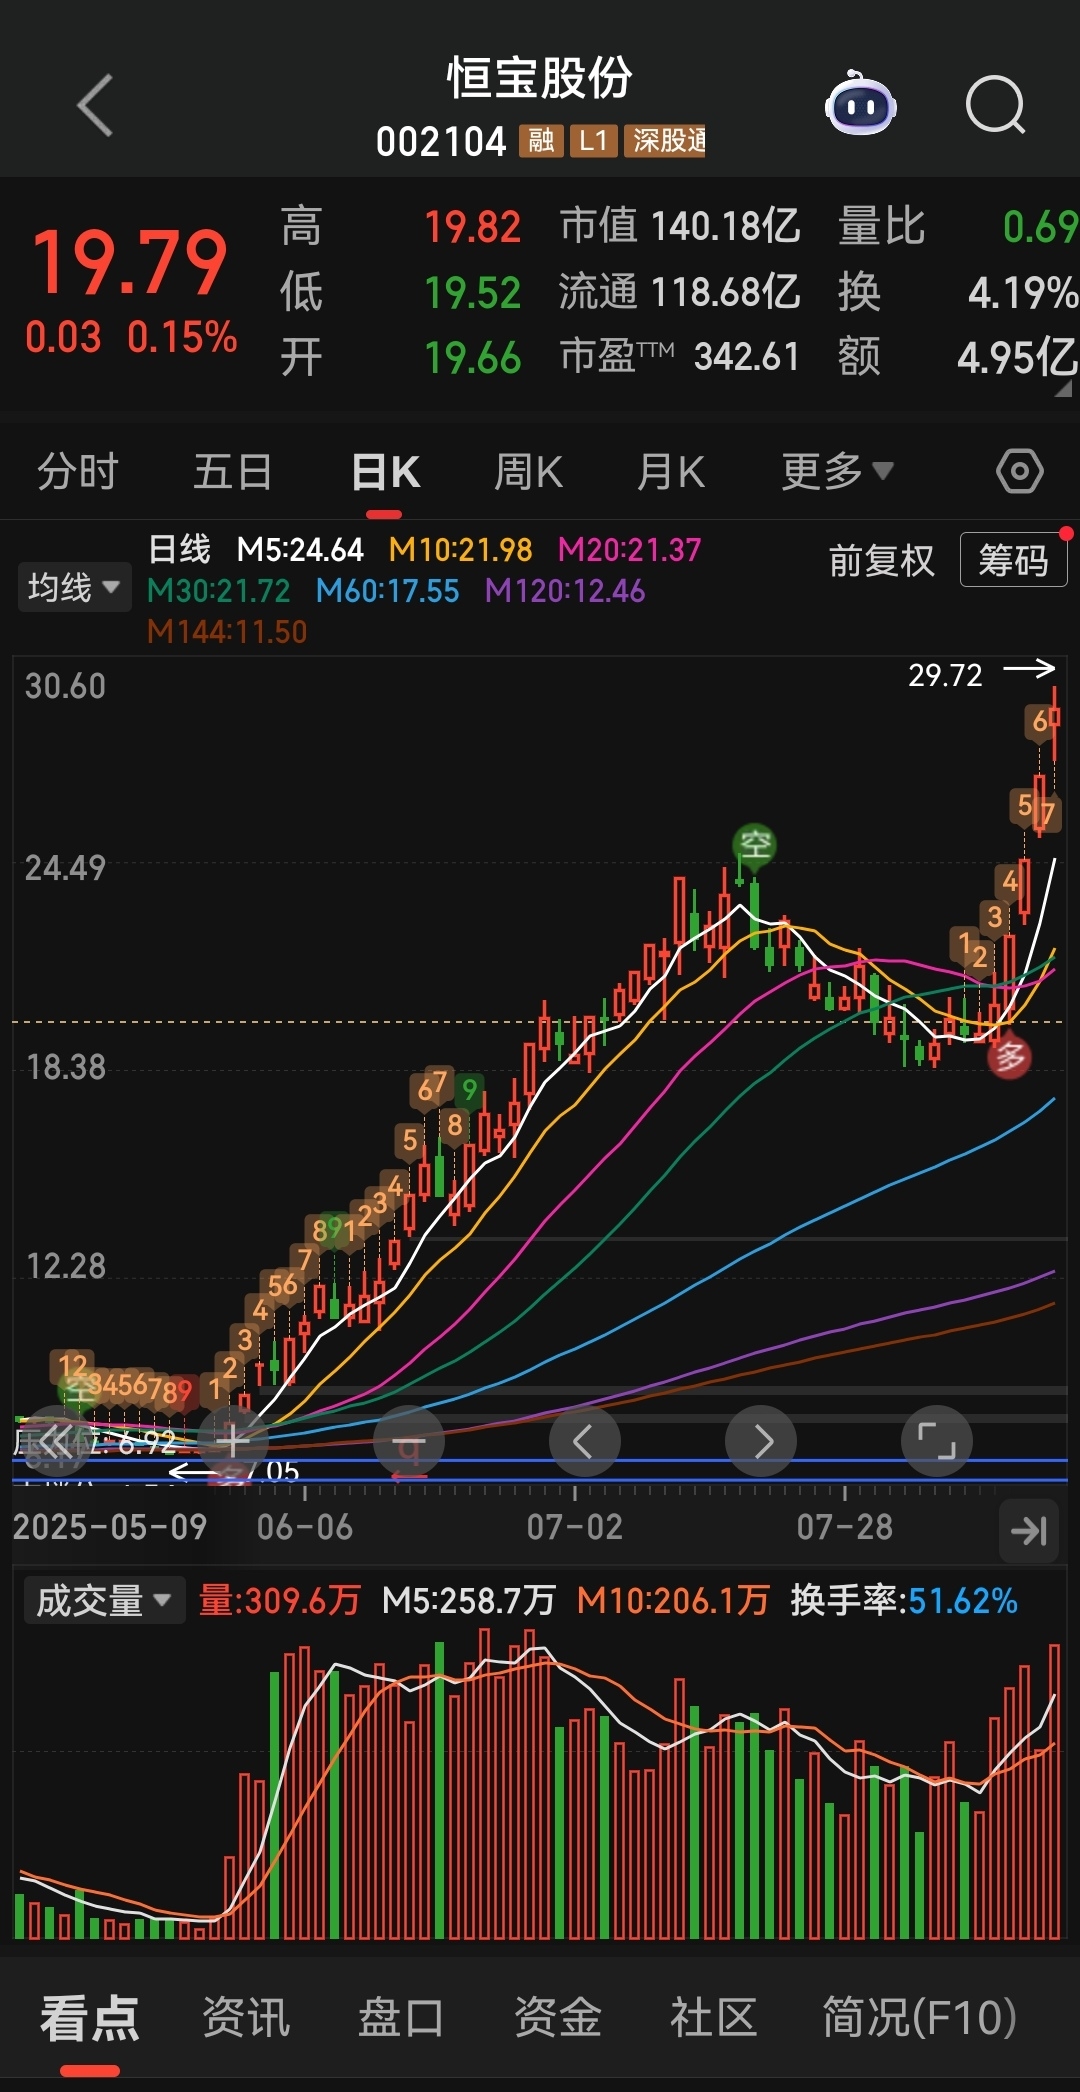Tap the L1 level badge
Viewport: 1080px width, 2092px height.
coord(594,141)
